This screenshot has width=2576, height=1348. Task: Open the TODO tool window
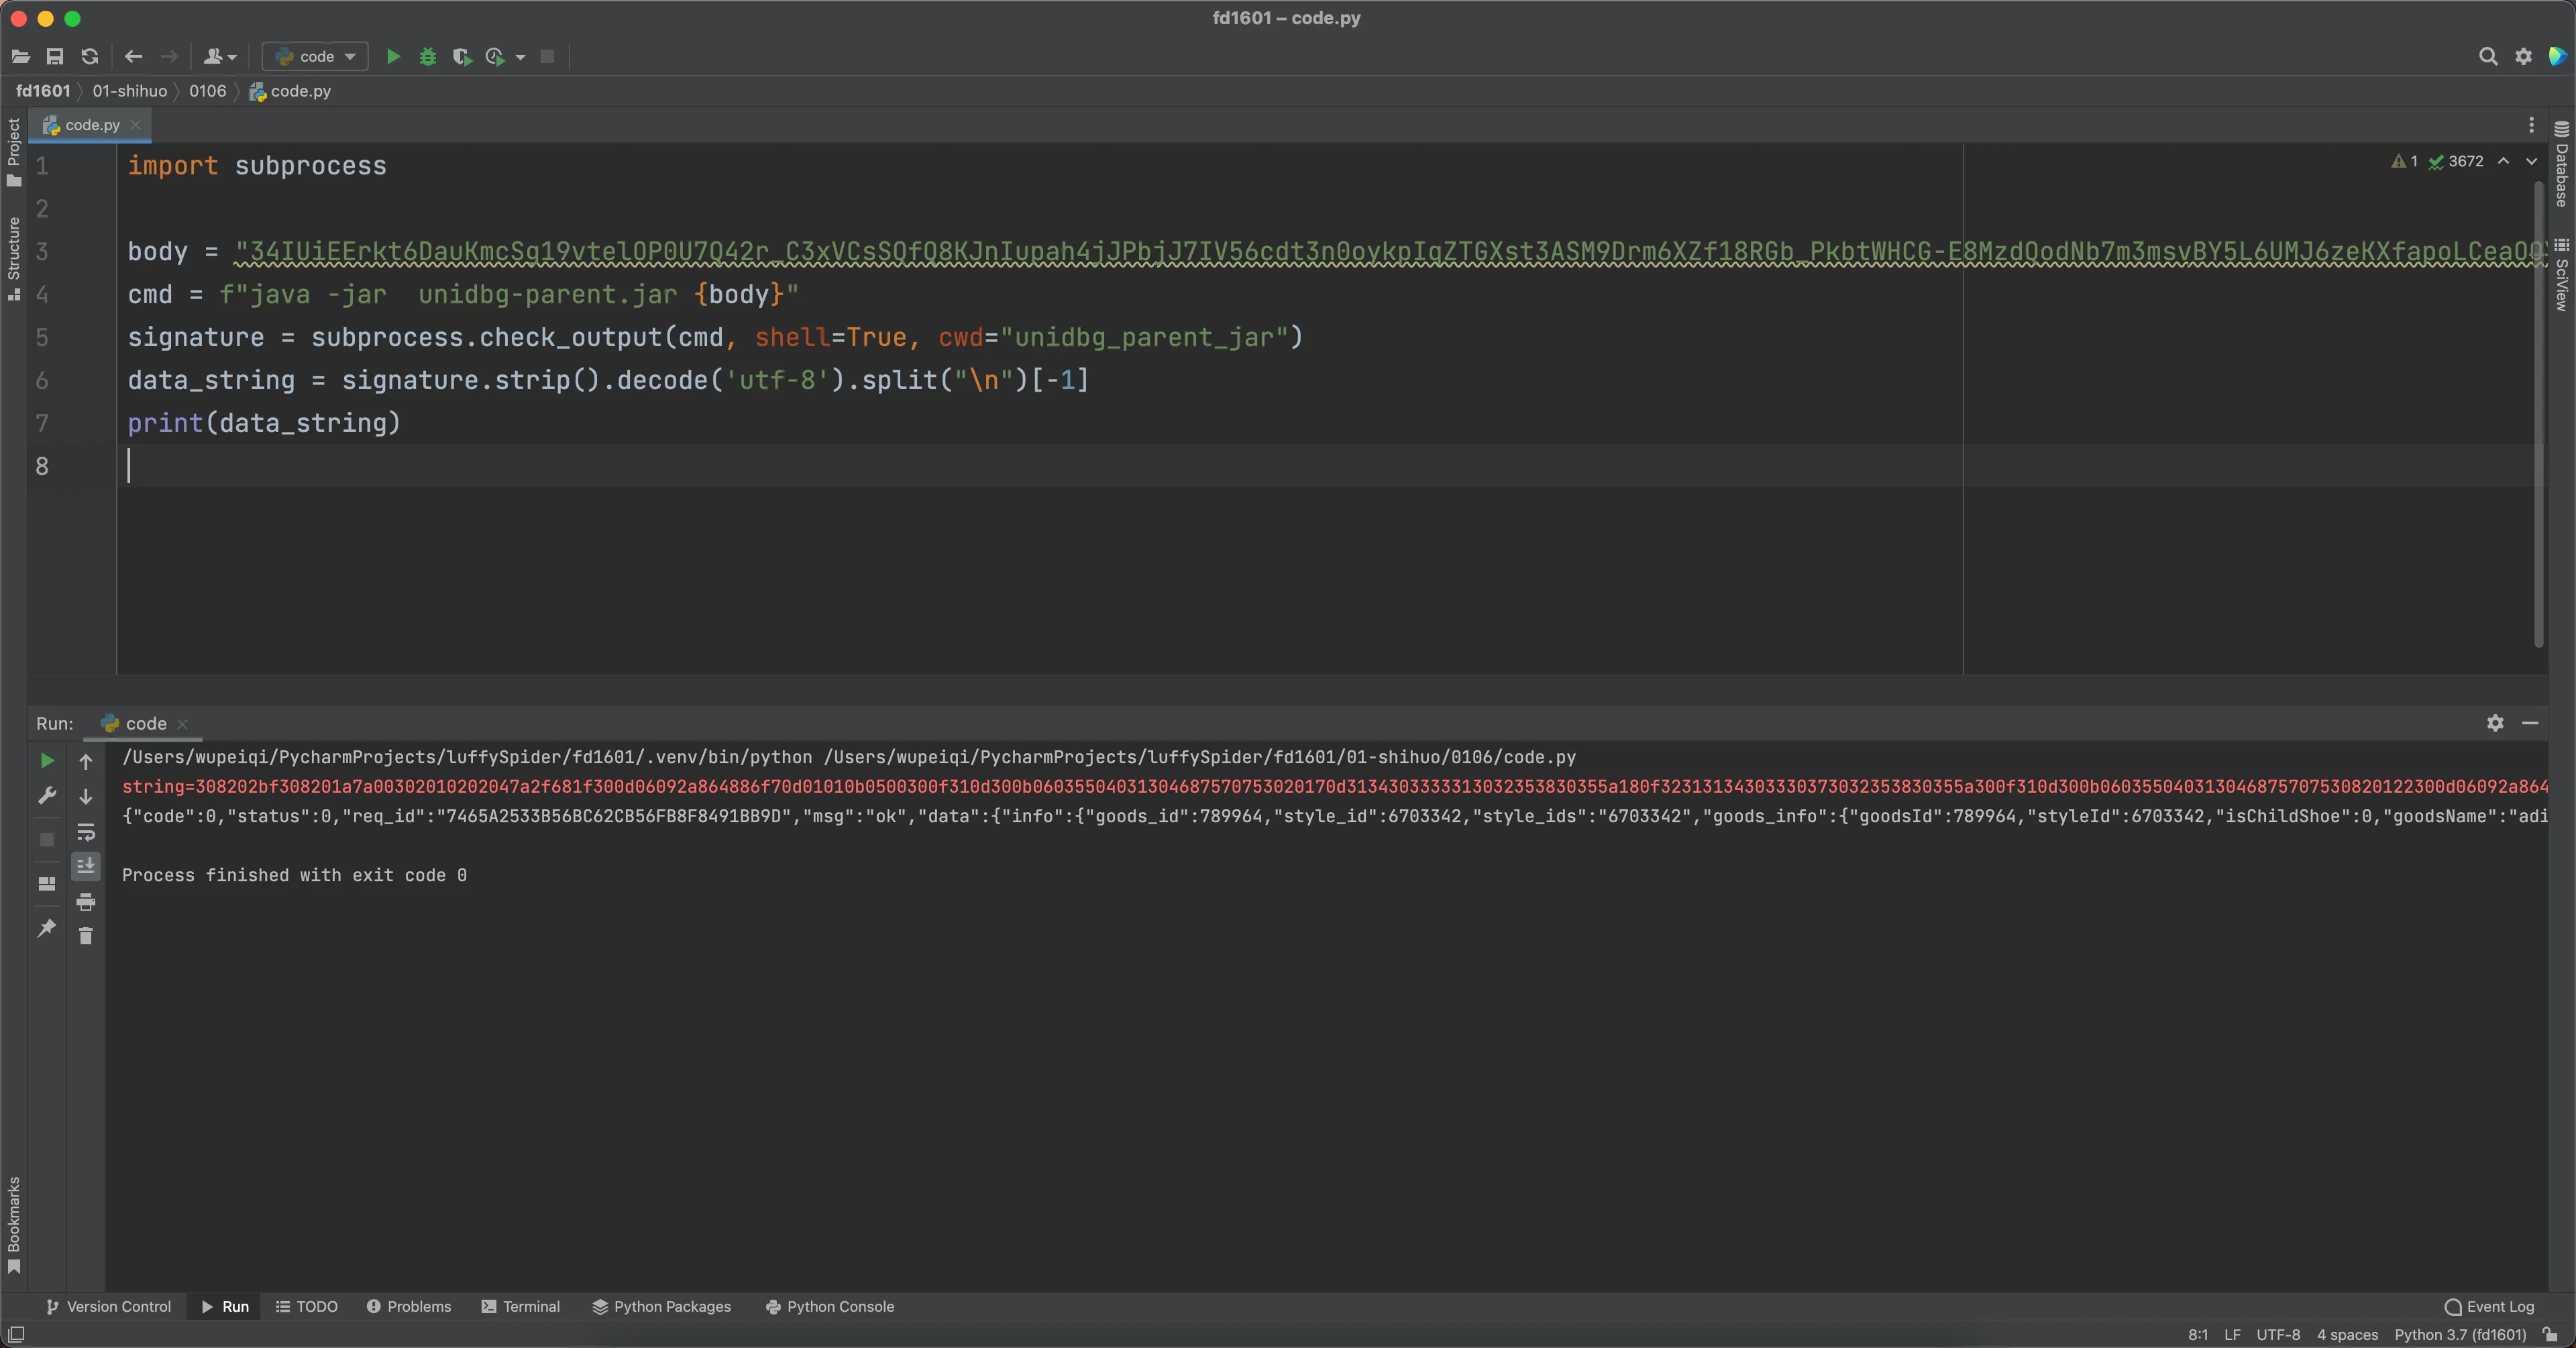click(307, 1306)
